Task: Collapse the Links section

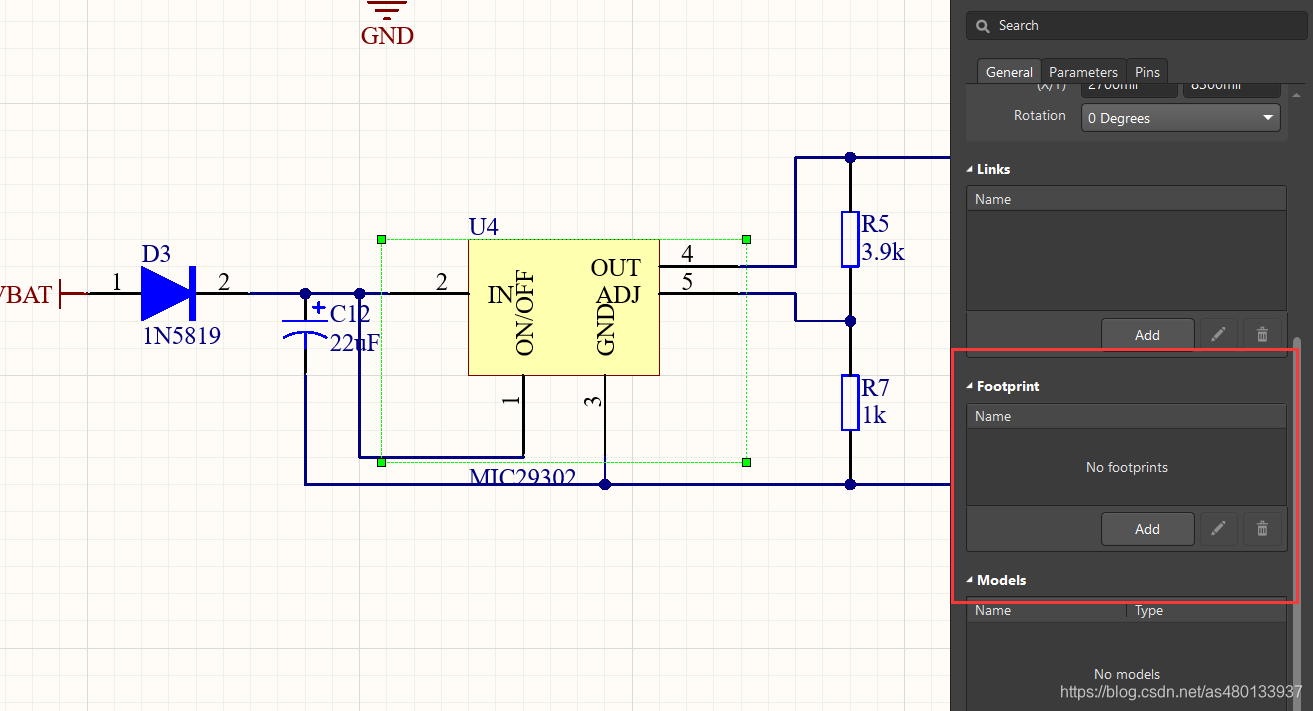Action: (969, 170)
